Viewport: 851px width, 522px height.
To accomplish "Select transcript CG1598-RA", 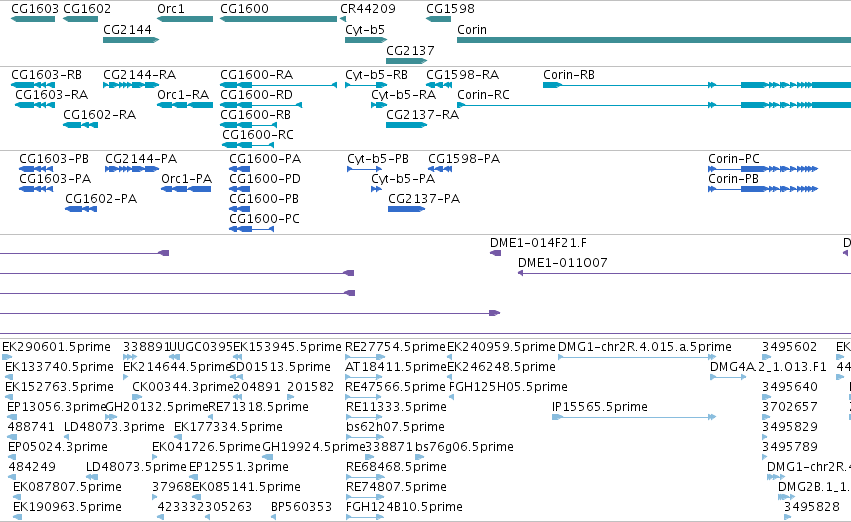I will [439, 85].
